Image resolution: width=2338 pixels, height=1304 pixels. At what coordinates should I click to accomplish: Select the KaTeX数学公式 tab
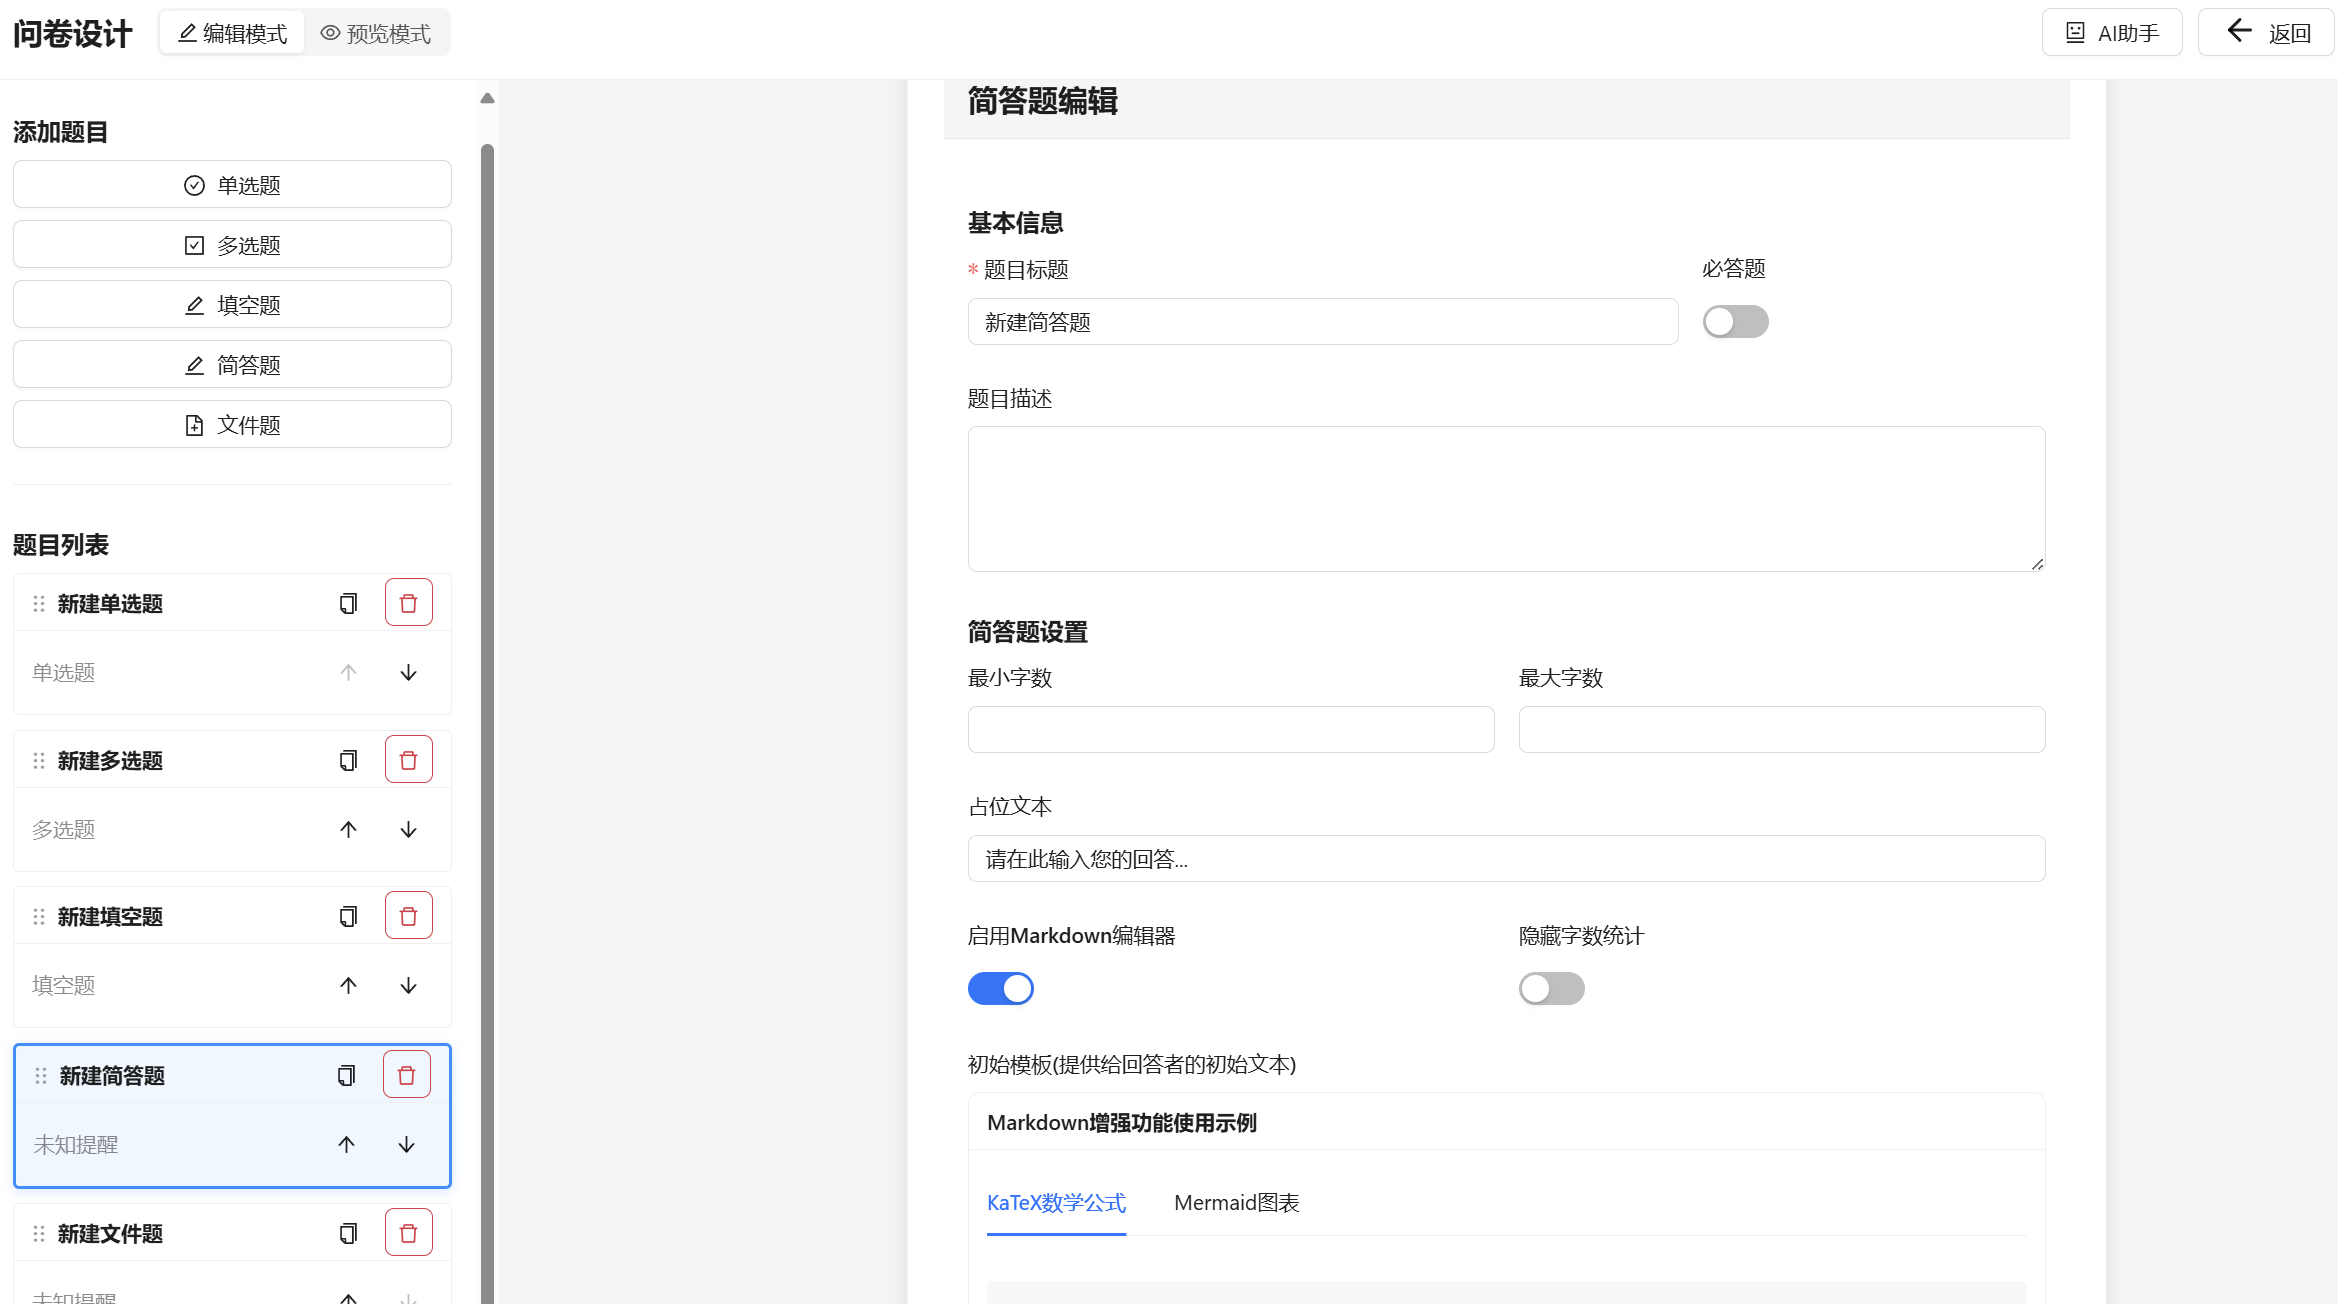1056,1203
